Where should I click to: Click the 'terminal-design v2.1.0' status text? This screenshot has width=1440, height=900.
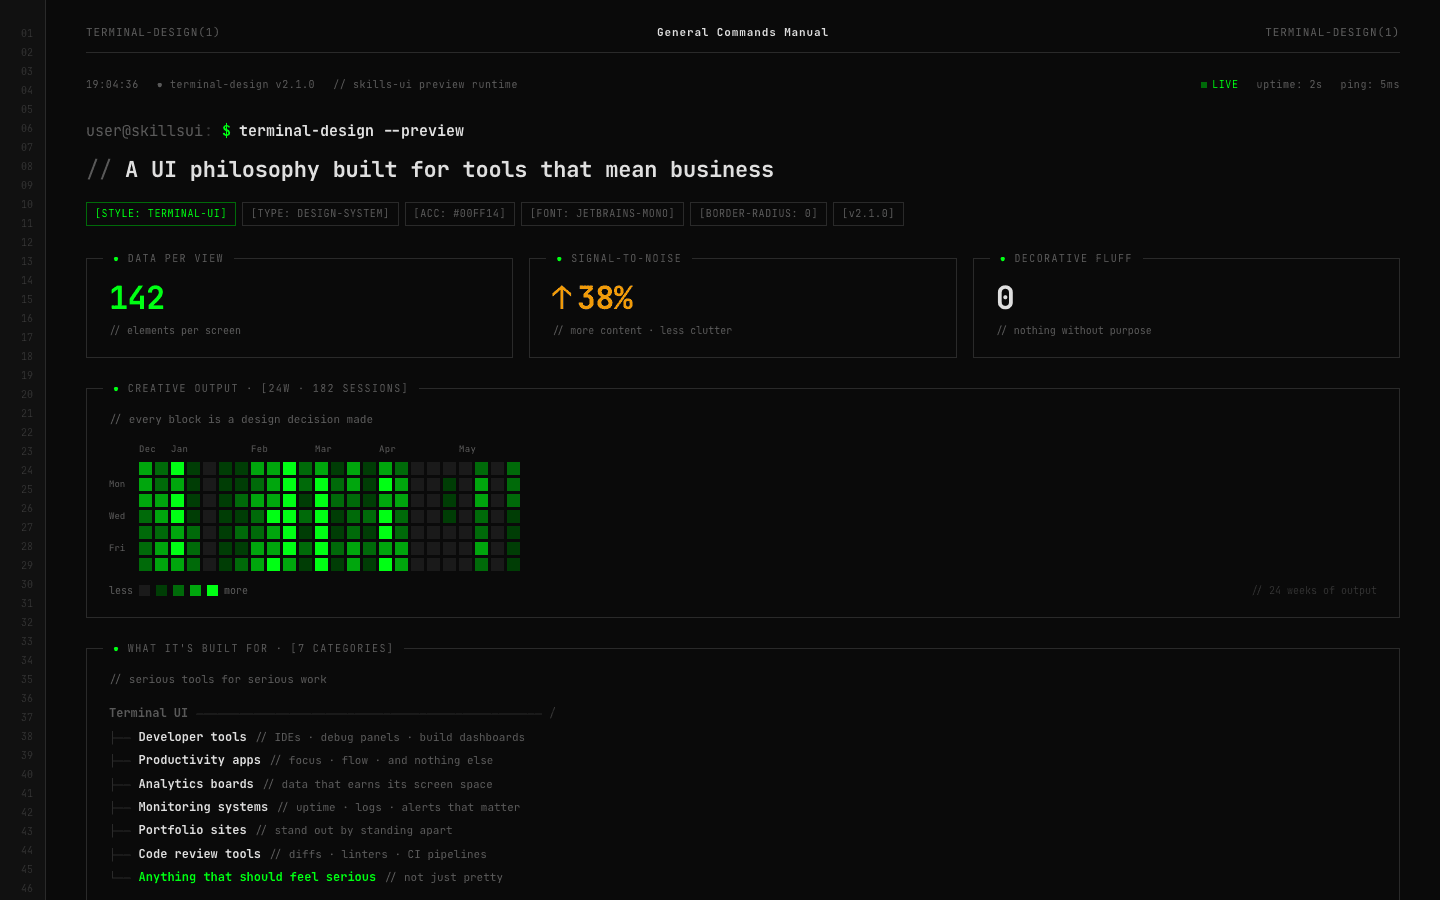pos(242,85)
